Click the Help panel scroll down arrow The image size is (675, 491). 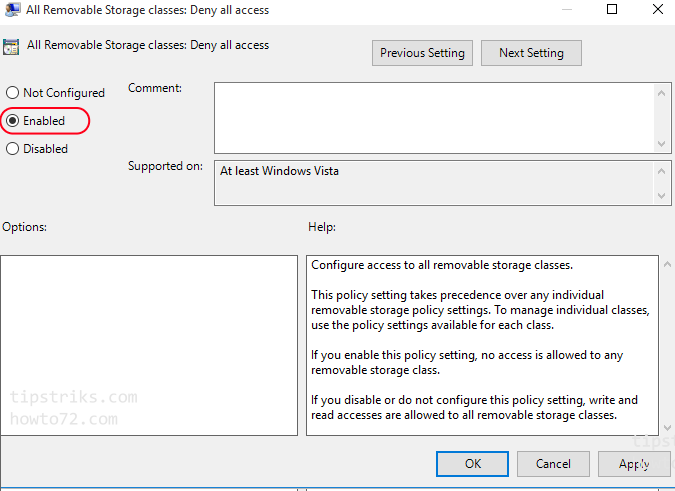pyautogui.click(x=667, y=427)
